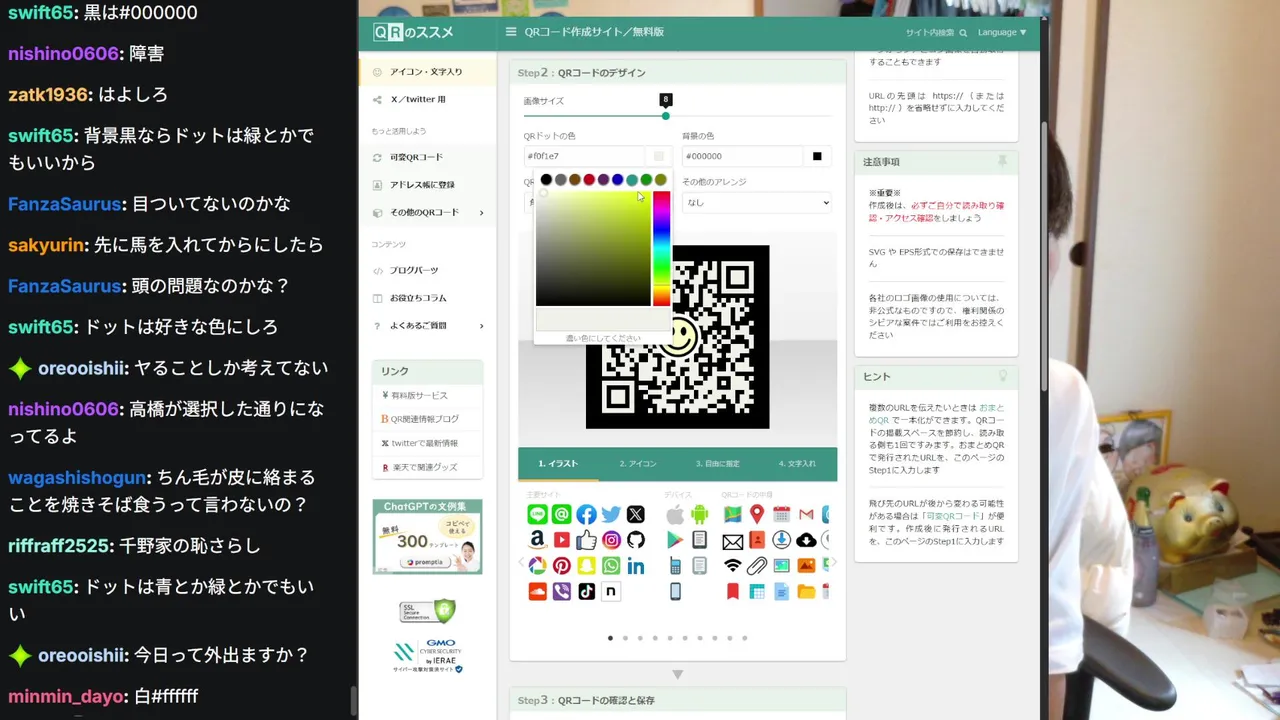The height and width of the screenshot is (720, 1280).
Task: Choose the TikTok logo illustration
Action: coord(586,591)
